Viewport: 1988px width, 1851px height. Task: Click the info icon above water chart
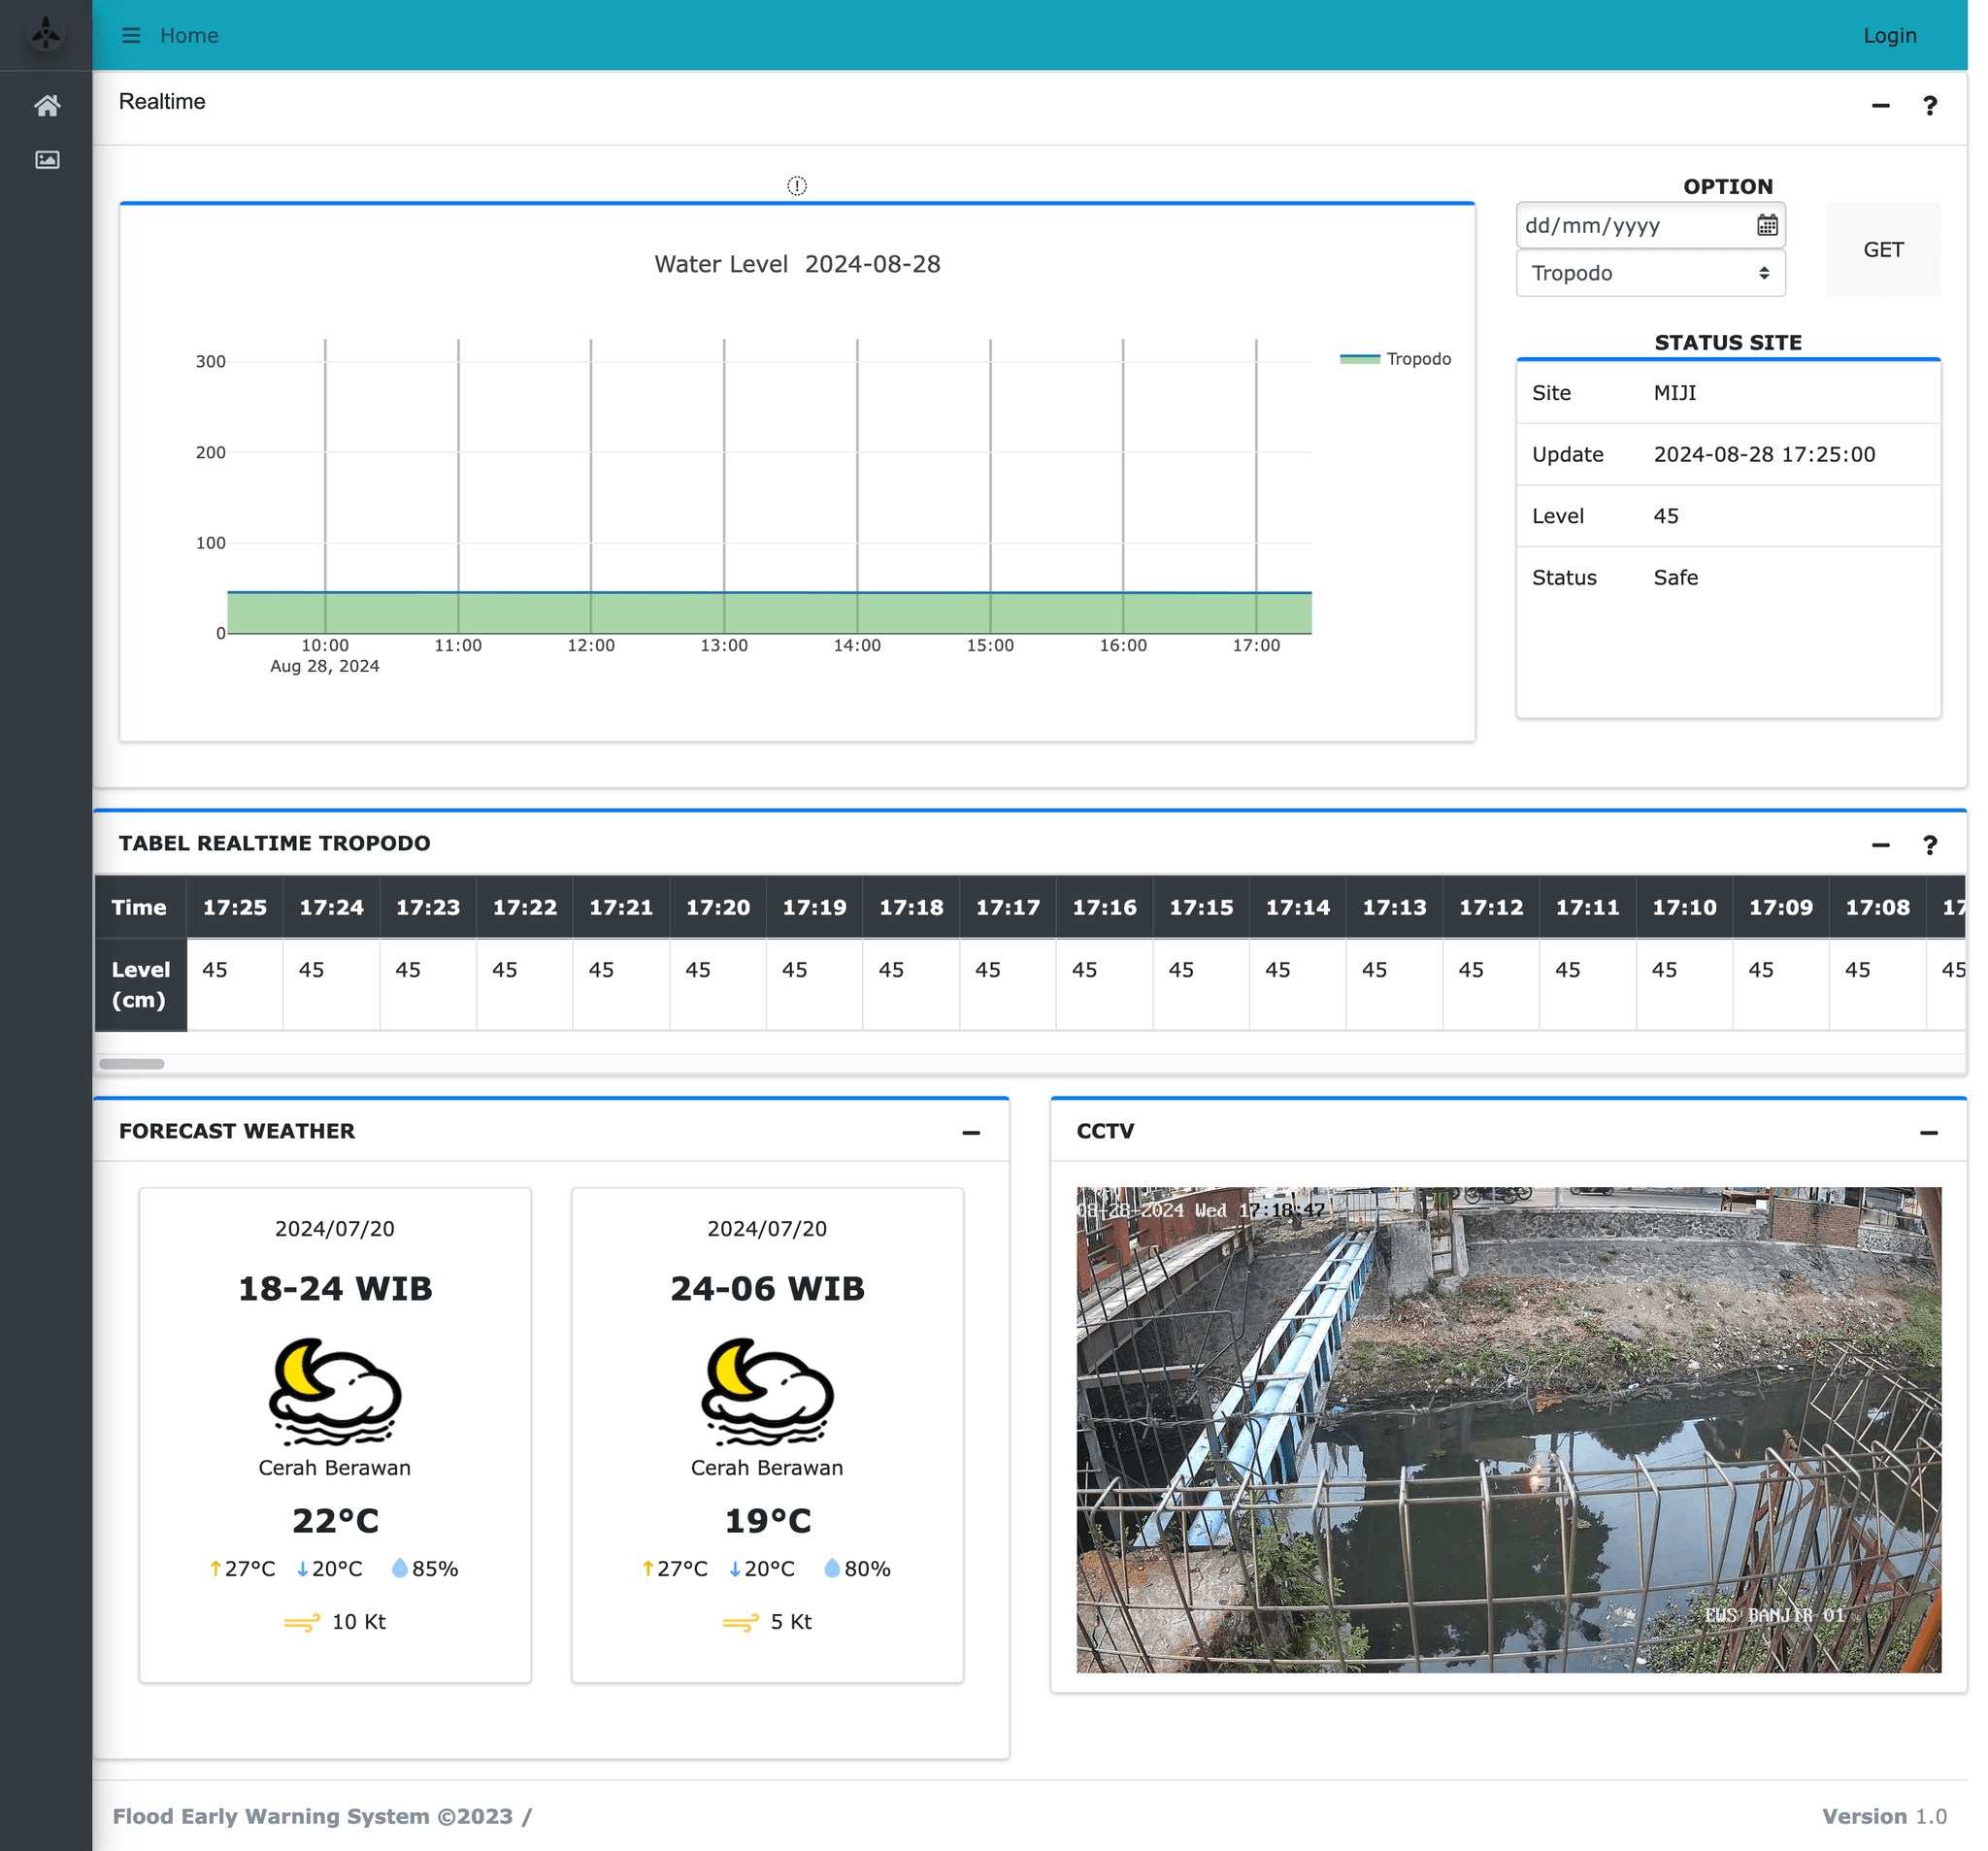(796, 186)
